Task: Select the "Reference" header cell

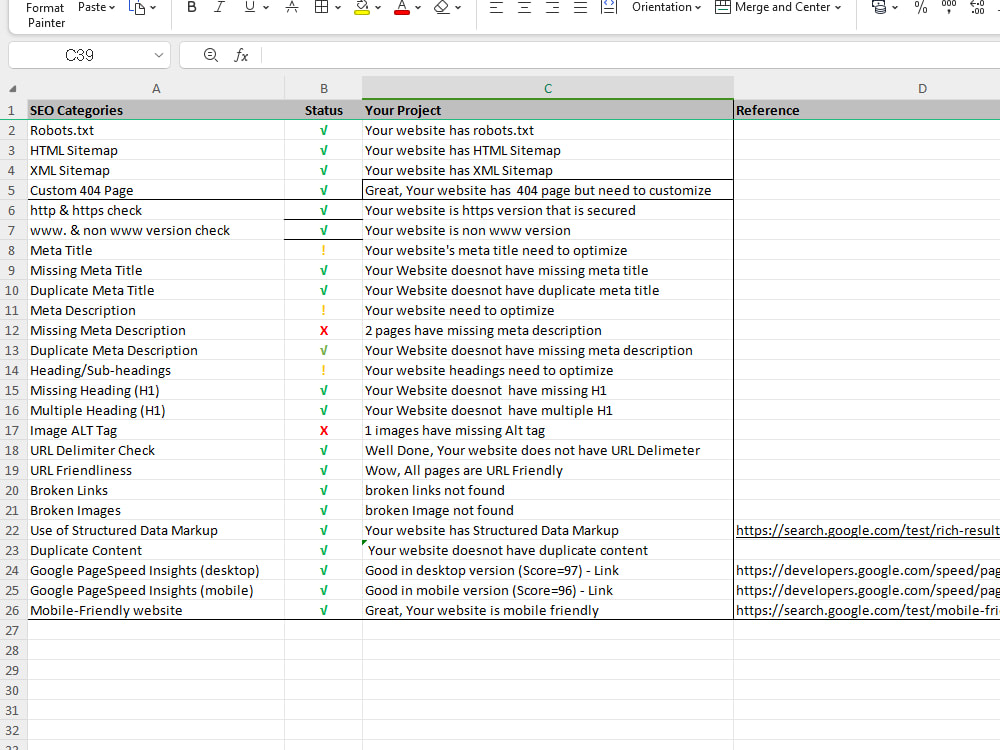Action: tap(867, 110)
